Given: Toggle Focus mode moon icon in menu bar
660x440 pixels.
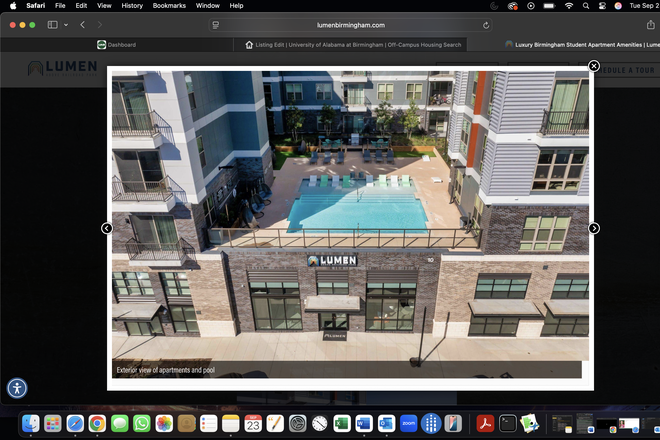Looking at the screenshot, I should (495, 6).
